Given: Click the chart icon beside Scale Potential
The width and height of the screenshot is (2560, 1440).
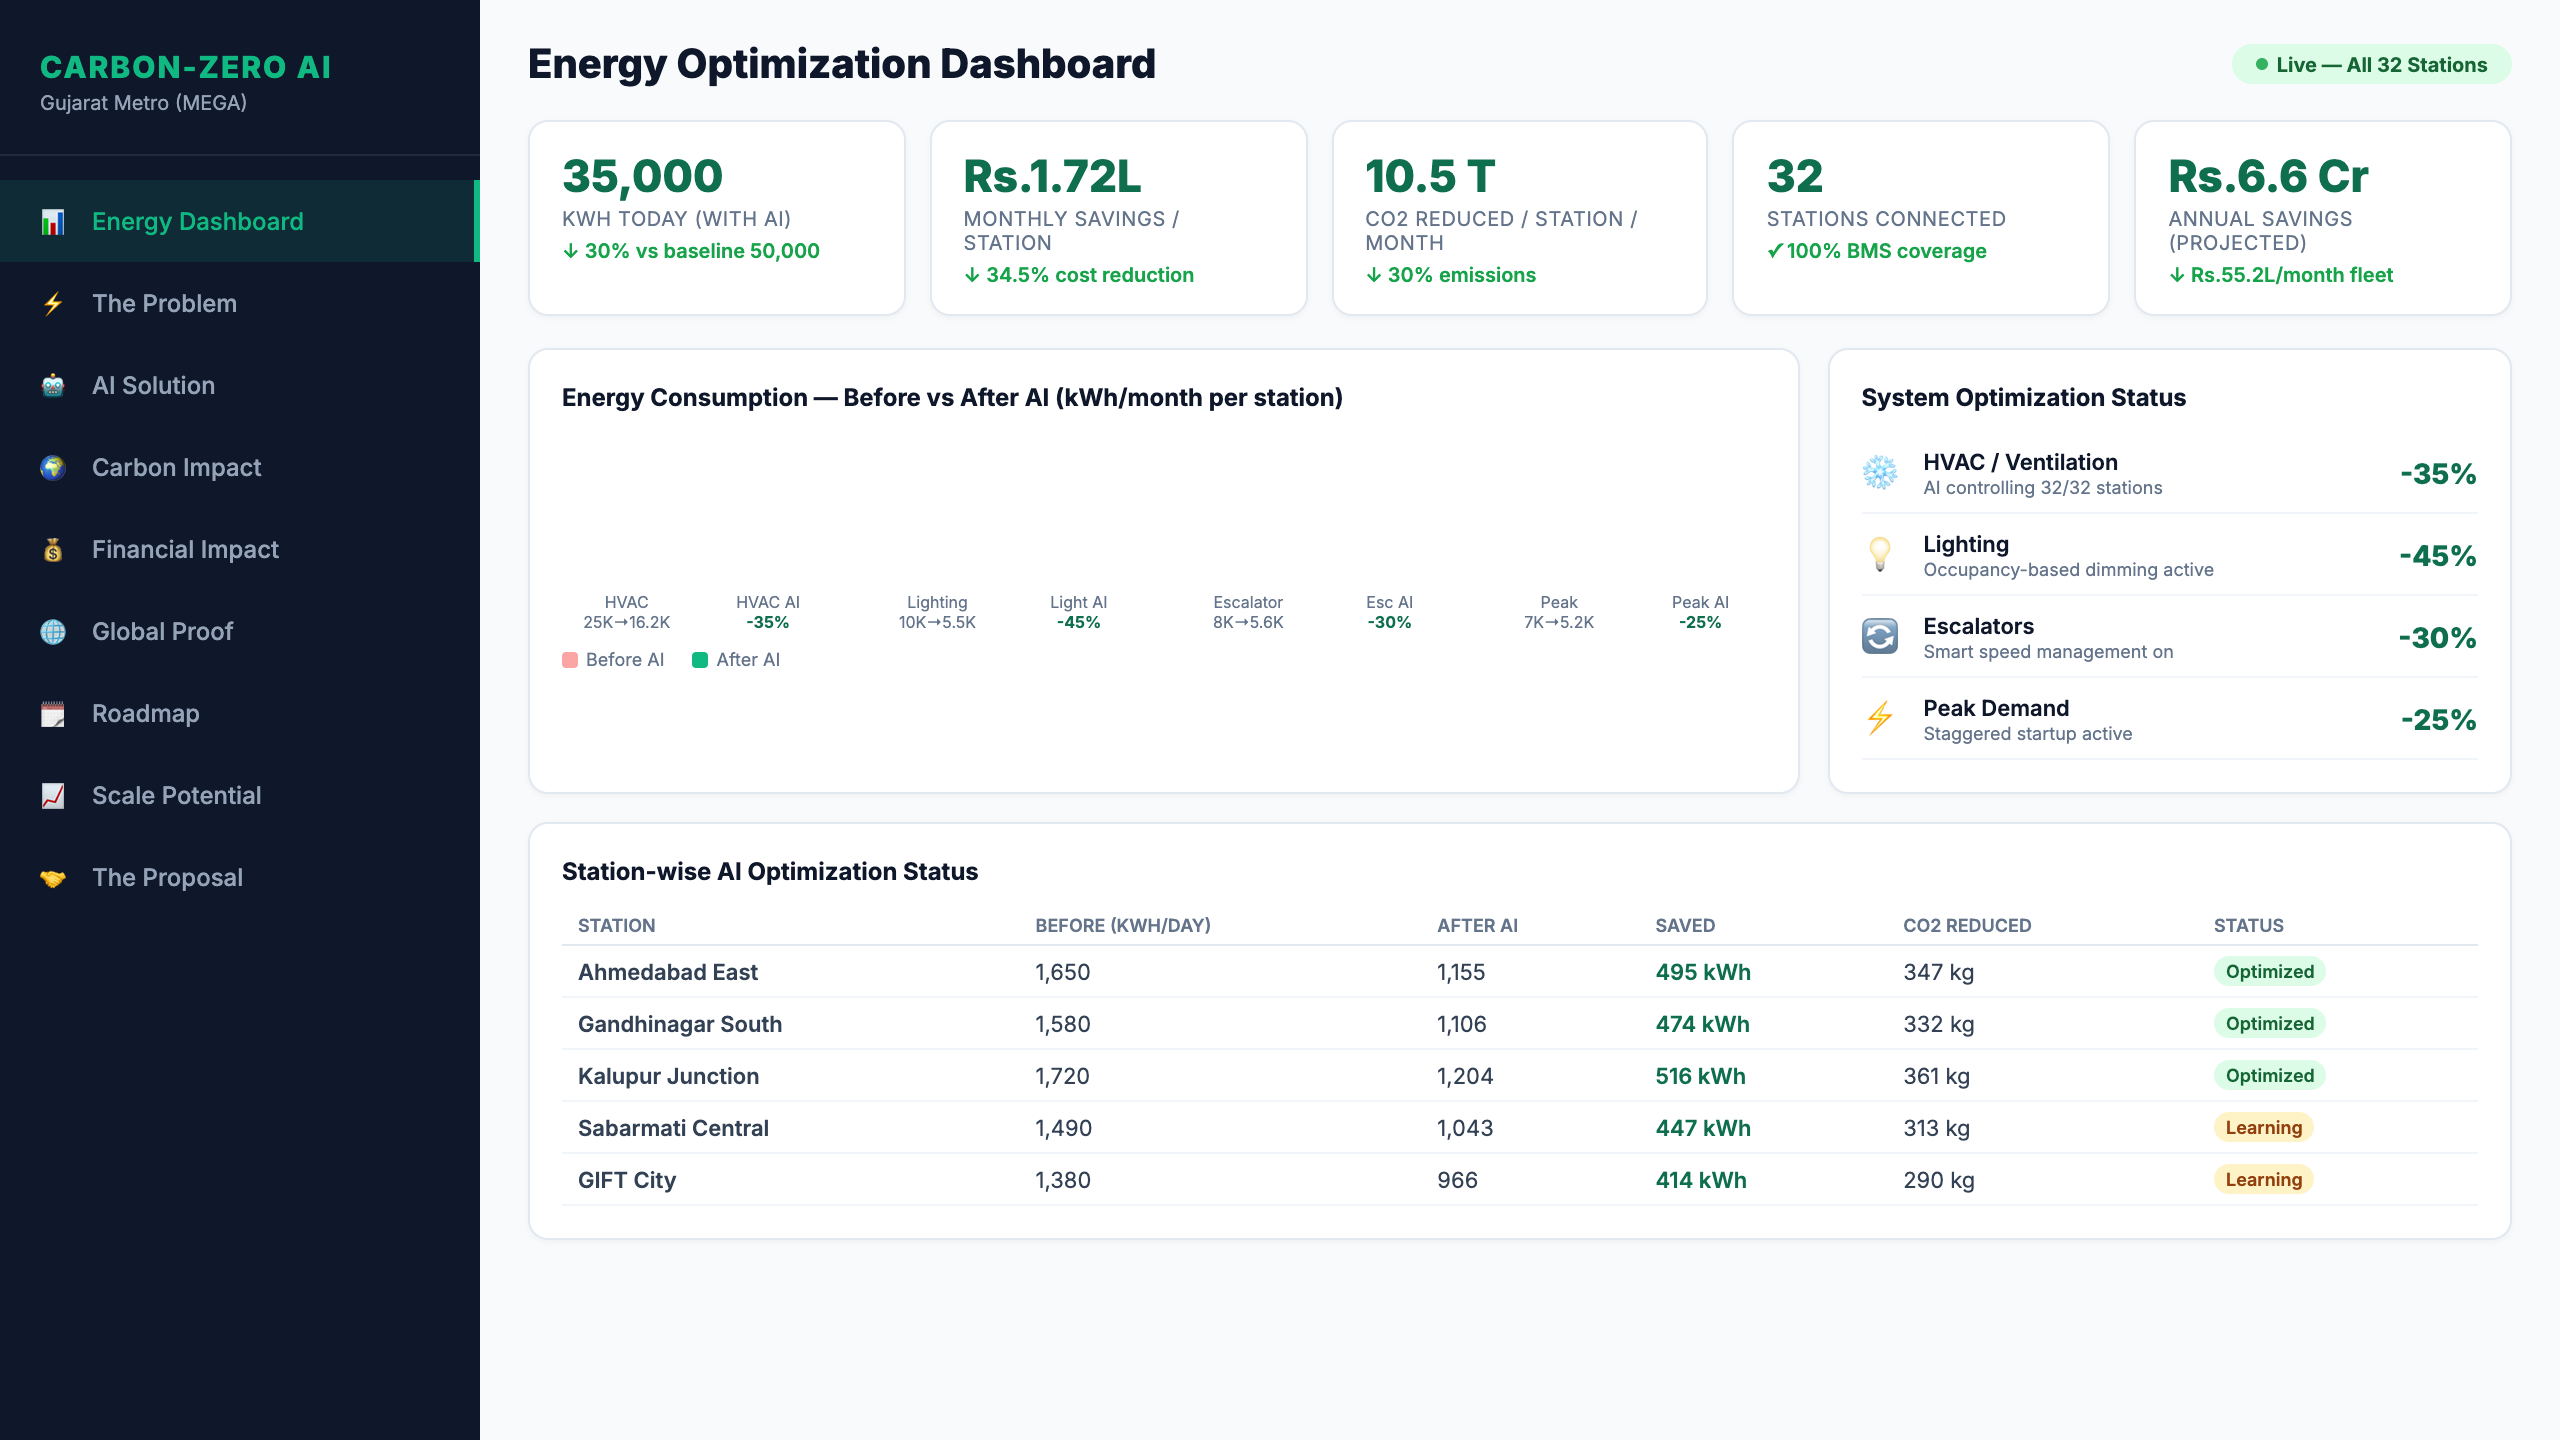Looking at the screenshot, I should pyautogui.click(x=54, y=795).
